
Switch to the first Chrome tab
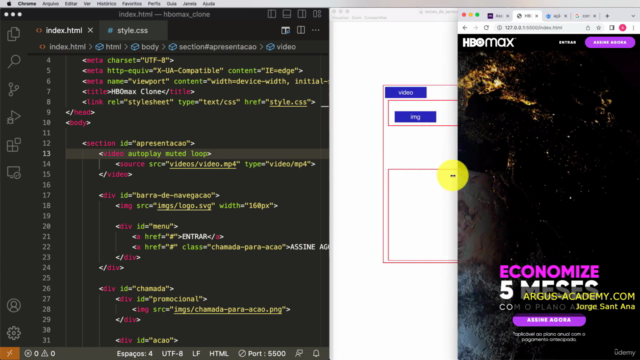(498, 16)
